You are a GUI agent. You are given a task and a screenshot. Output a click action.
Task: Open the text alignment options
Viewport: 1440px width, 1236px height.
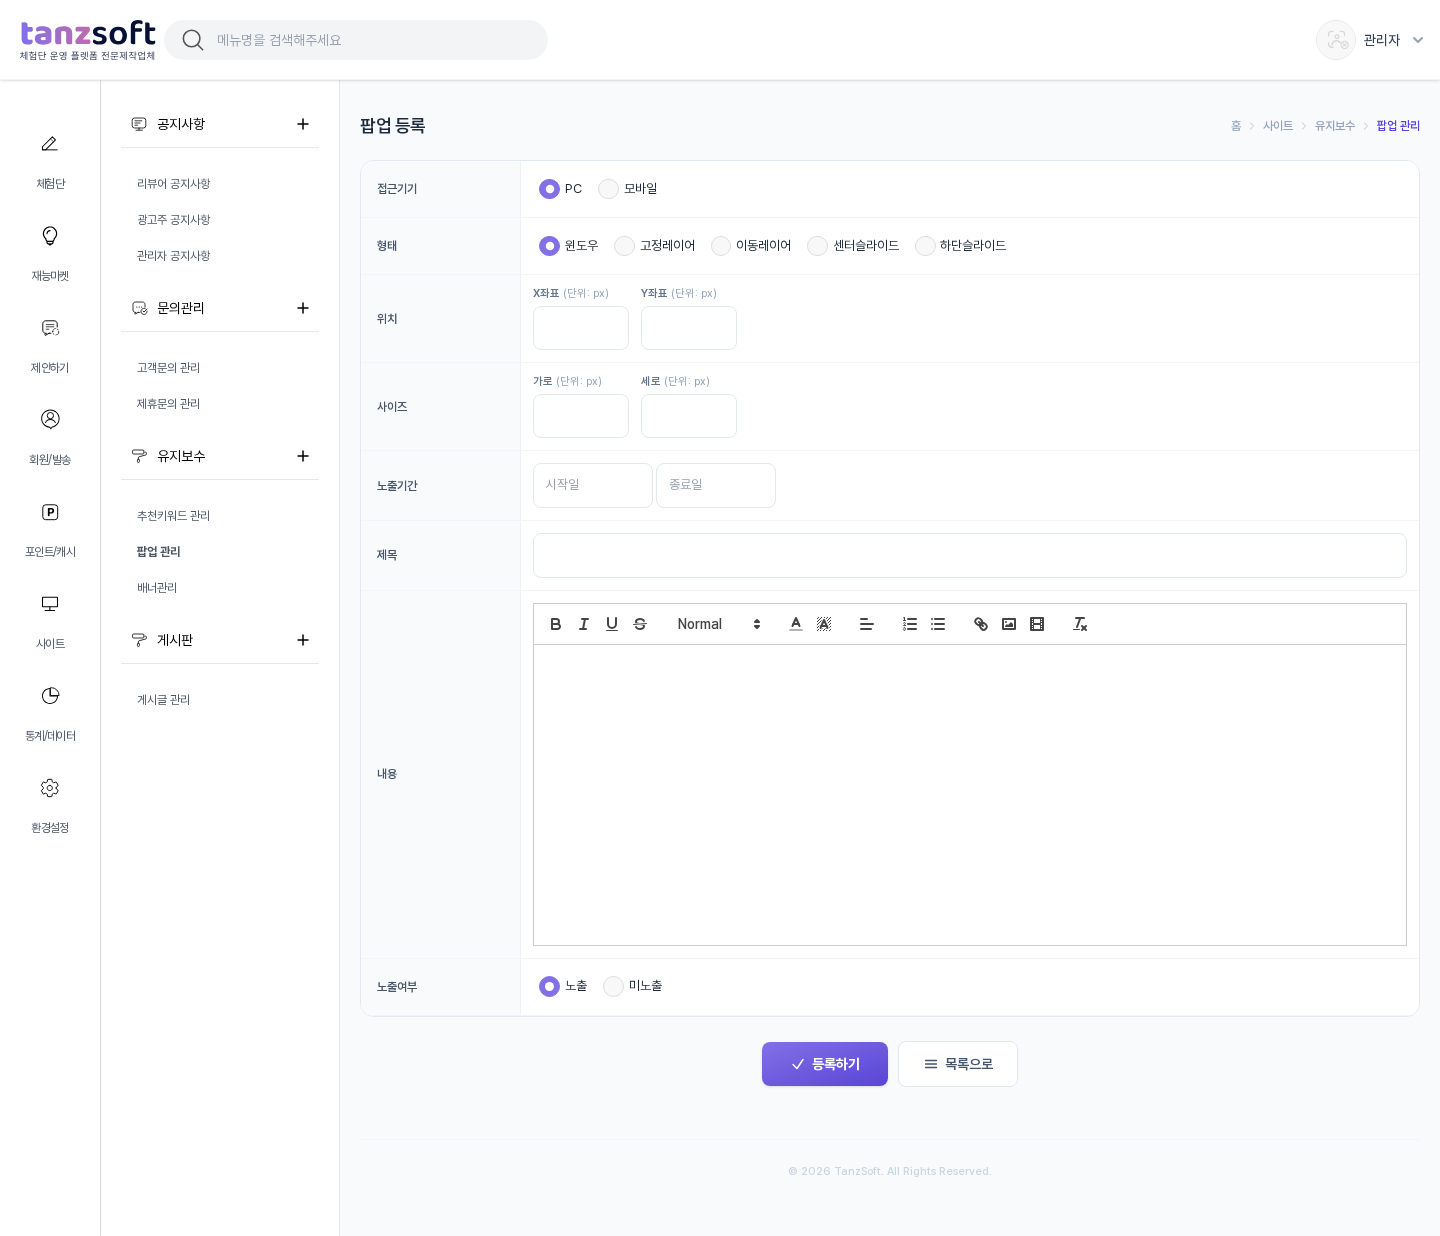pos(867,624)
